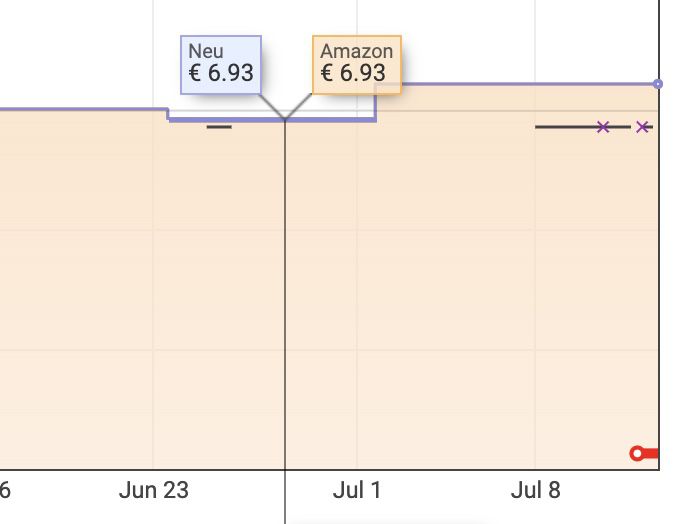The height and width of the screenshot is (524, 678).
Task: Click the red bar beside red circle
Action: pos(651,454)
